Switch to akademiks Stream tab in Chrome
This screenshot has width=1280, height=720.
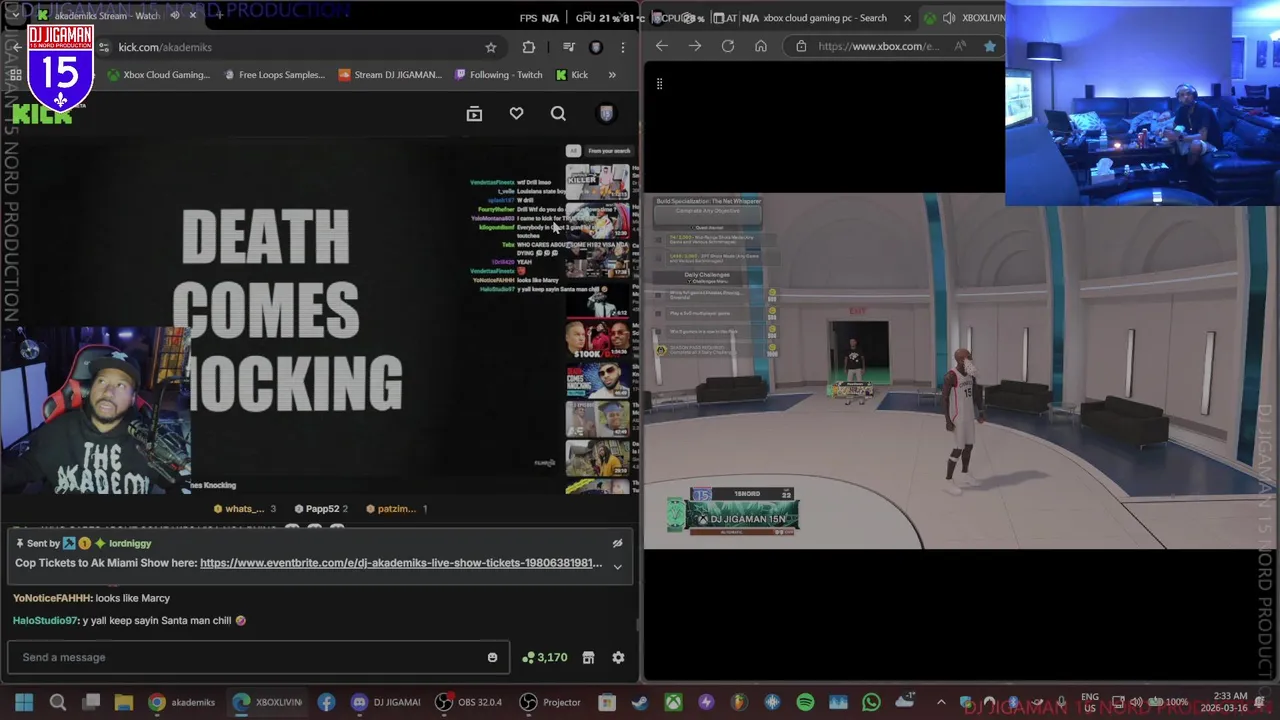tap(105, 16)
